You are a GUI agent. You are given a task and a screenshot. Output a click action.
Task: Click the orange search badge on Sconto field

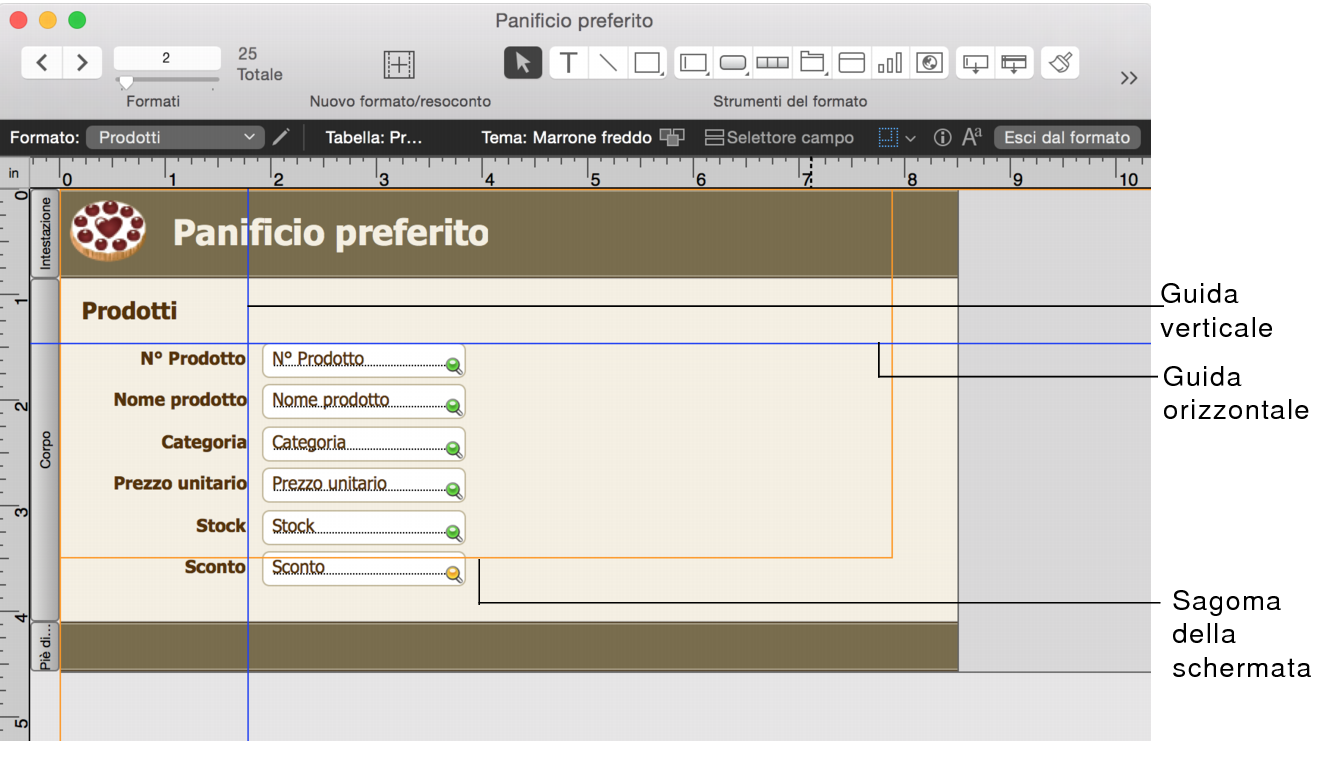pos(454,574)
